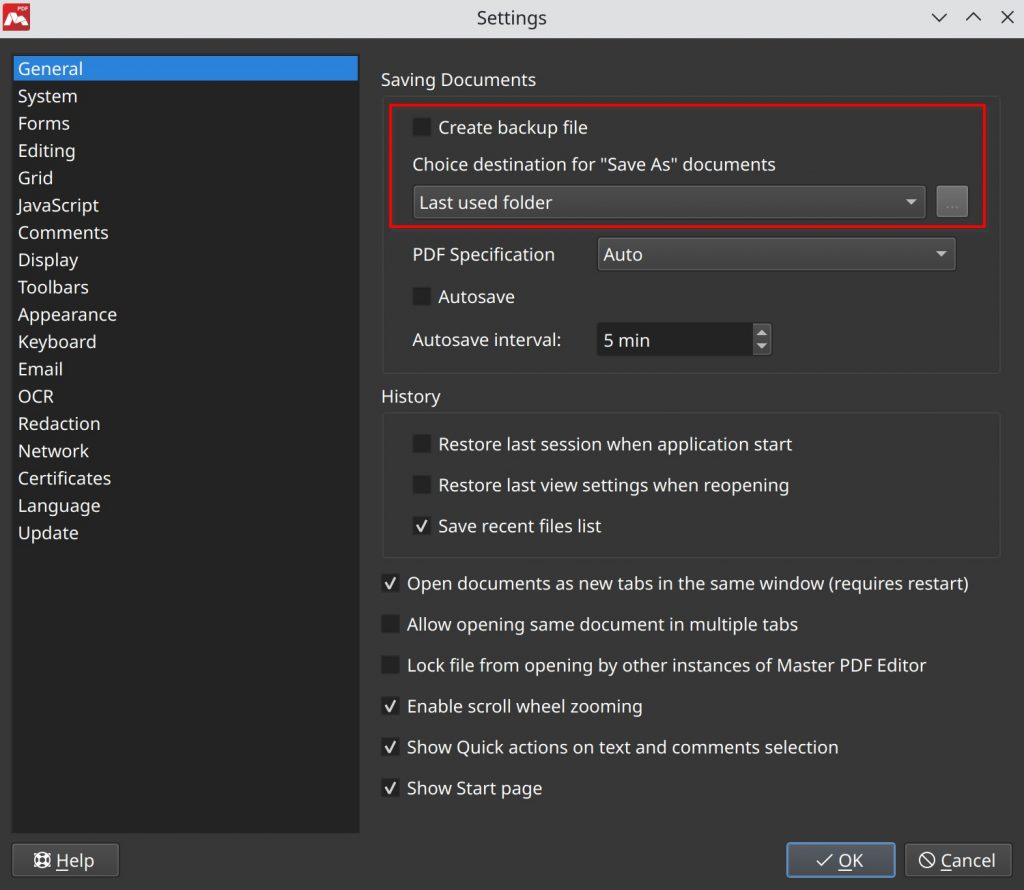Click the Master PDF Editor app icon

point(16,17)
